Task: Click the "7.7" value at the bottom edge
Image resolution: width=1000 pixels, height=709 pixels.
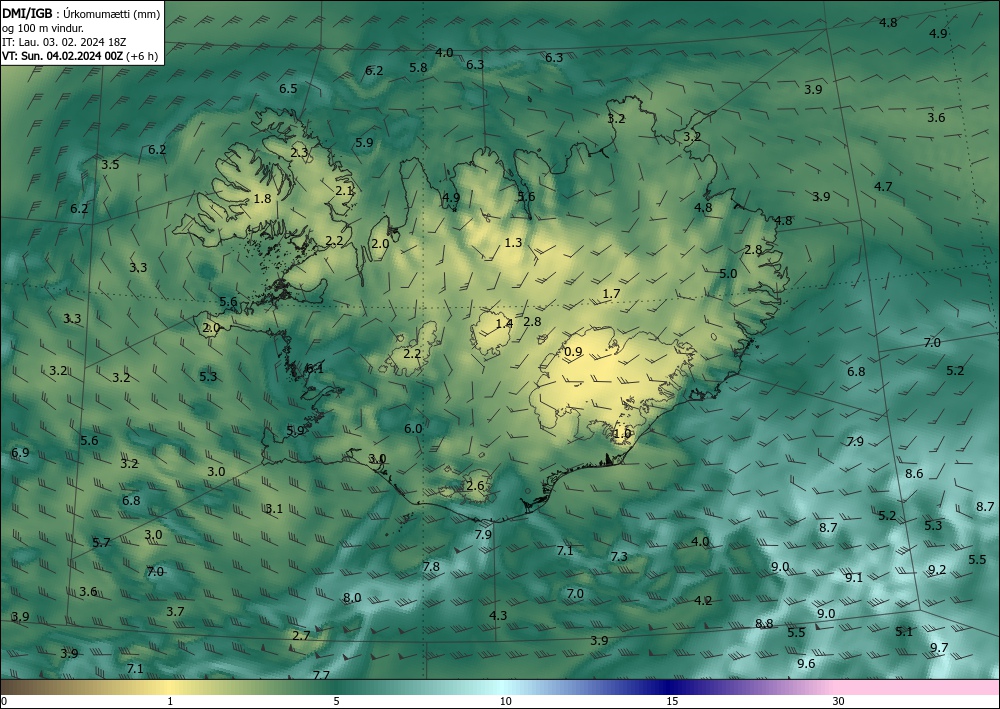Action: pyautogui.click(x=321, y=675)
